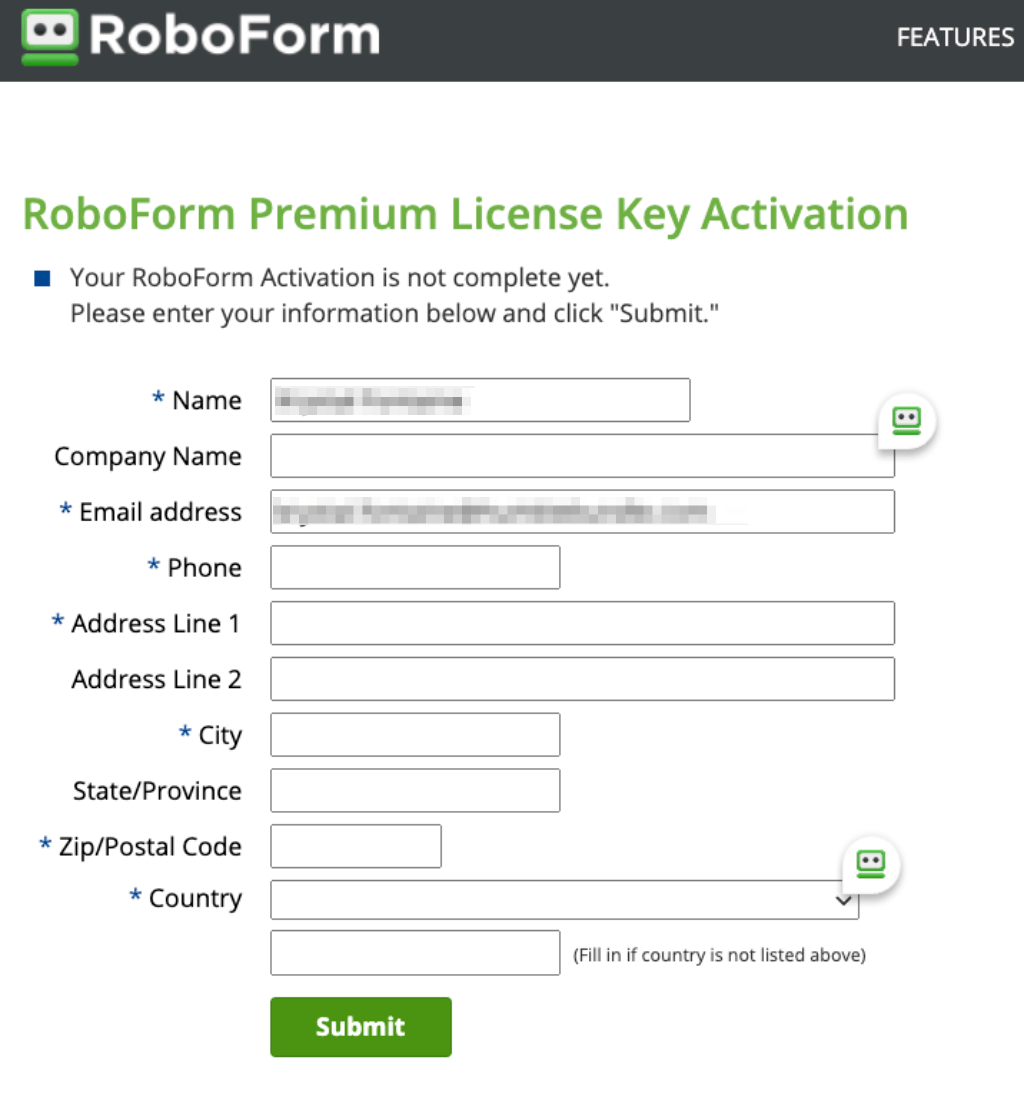This screenshot has width=1024, height=1110.
Task: Open the Country dropdown list
Action: [565, 899]
